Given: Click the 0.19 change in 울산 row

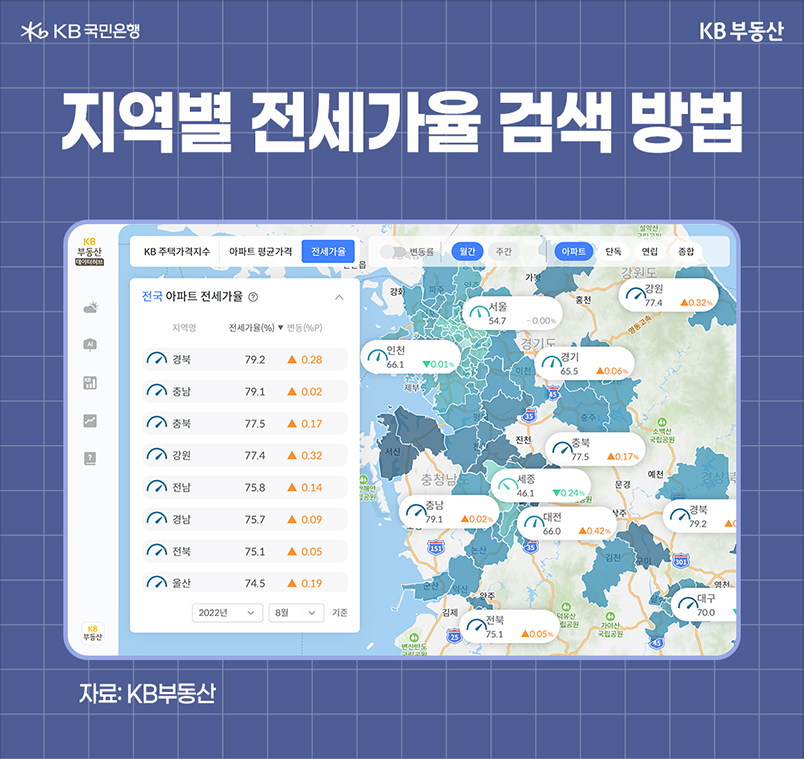Looking at the screenshot, I should pyautogui.click(x=312, y=583).
